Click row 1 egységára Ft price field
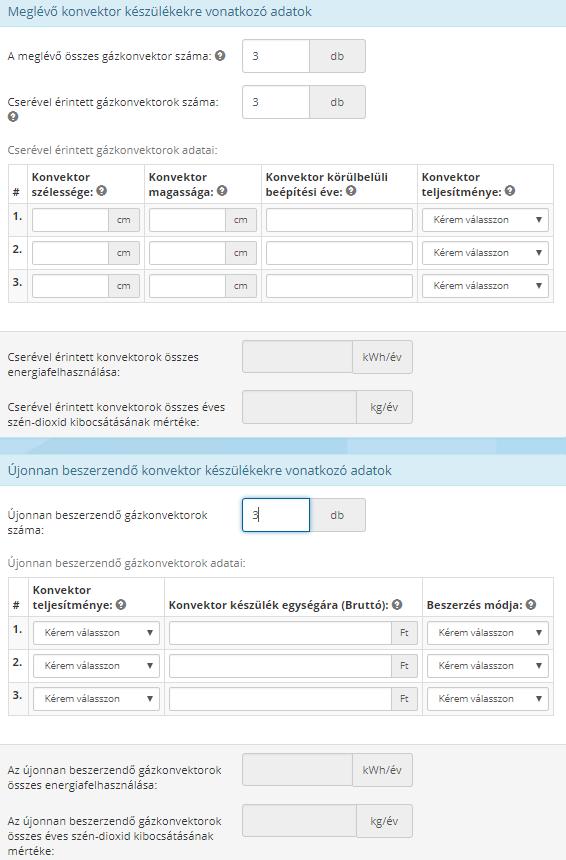This screenshot has width=566, height=860. (x=280, y=633)
